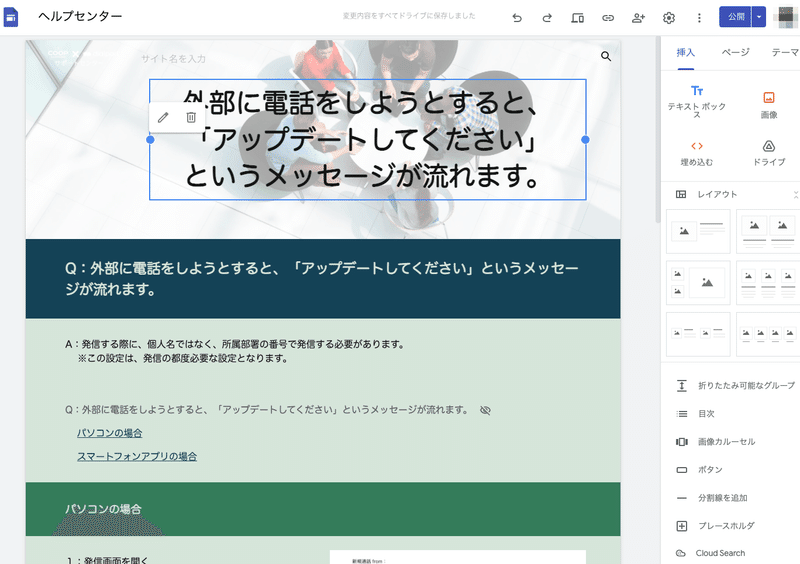Pick the image-left text-right layout

click(x=698, y=231)
